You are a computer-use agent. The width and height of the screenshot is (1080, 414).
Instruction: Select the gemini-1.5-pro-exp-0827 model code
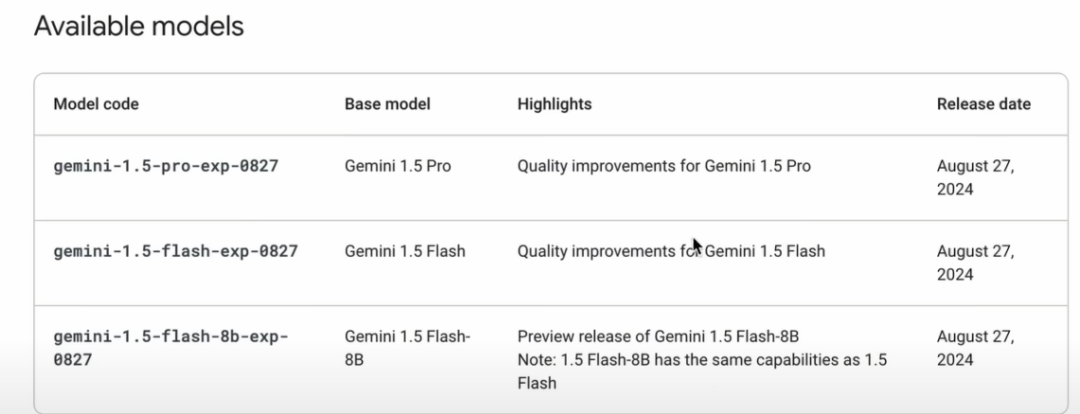166,166
